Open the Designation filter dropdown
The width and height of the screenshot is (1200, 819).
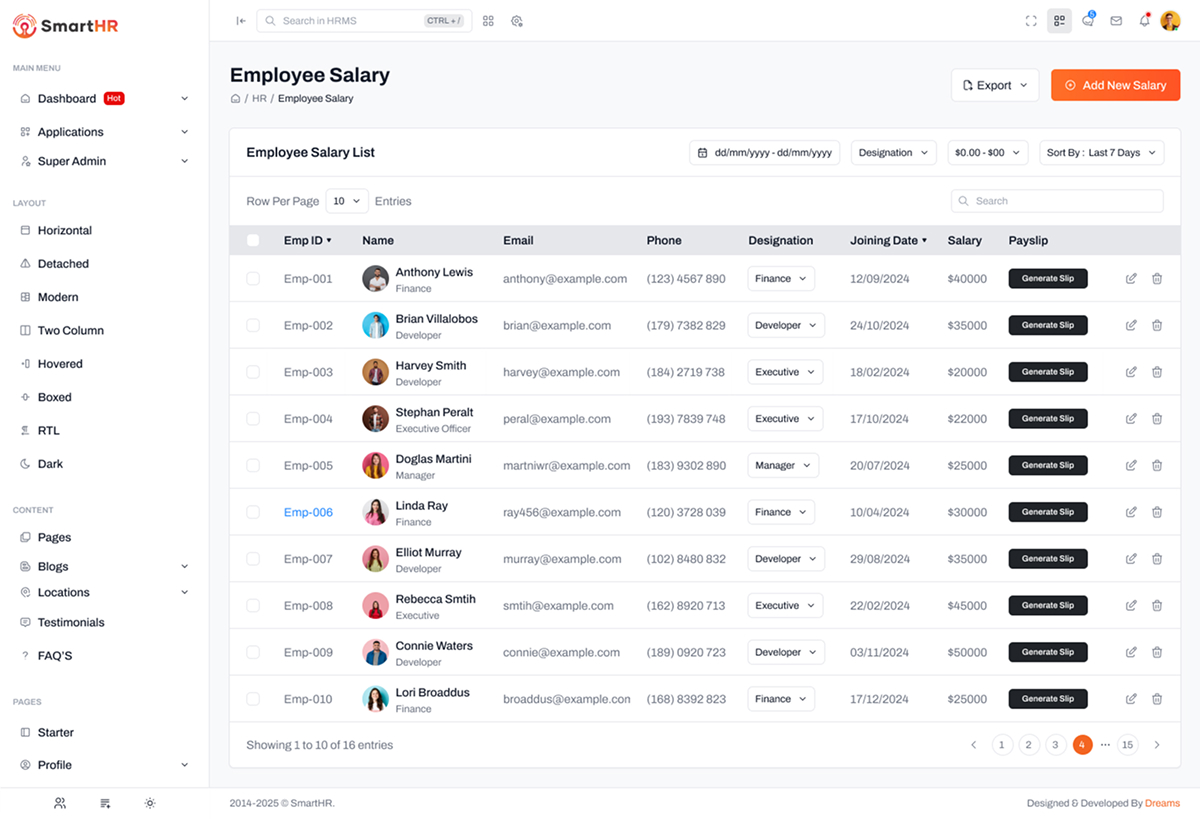pyautogui.click(x=893, y=152)
